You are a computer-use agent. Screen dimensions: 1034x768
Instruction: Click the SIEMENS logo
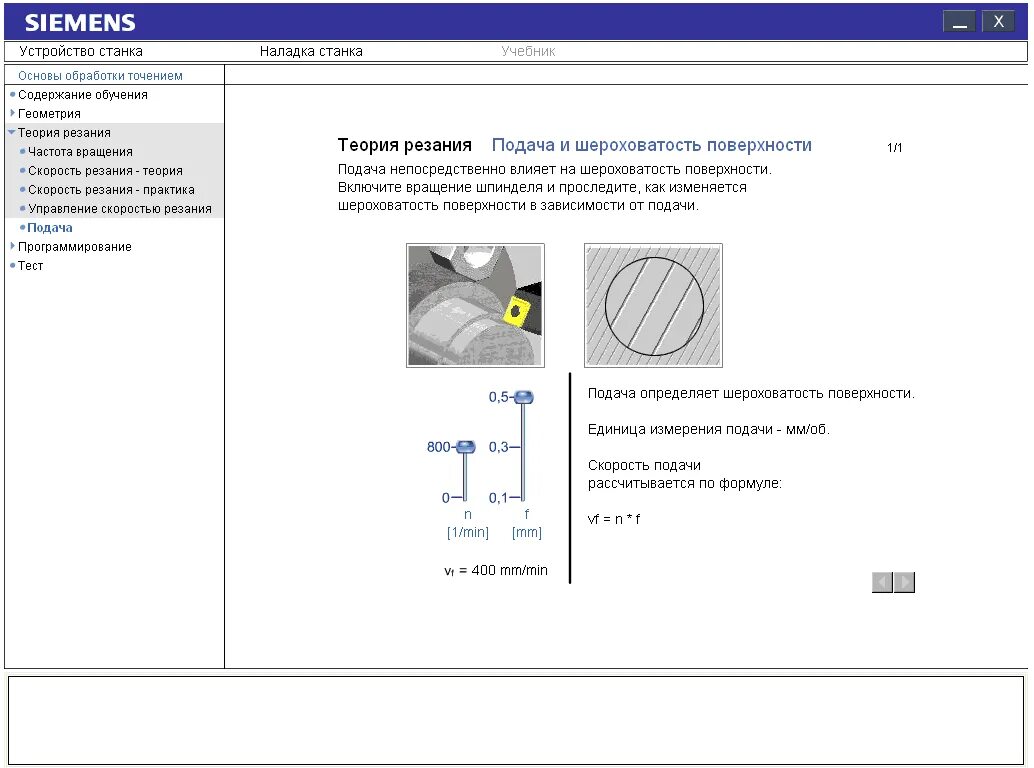pyautogui.click(x=80, y=23)
